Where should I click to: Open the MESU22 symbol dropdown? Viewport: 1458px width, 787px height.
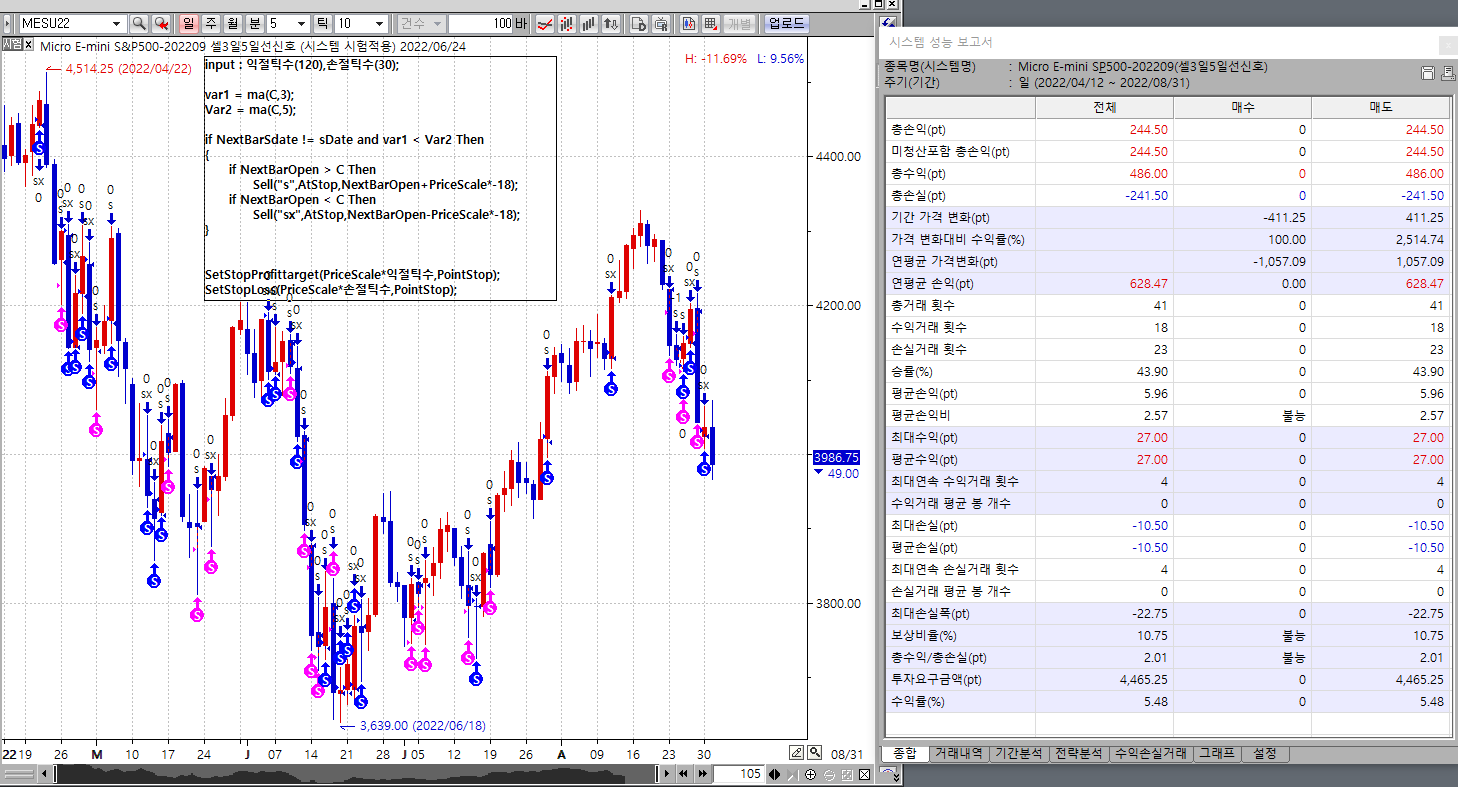[116, 23]
